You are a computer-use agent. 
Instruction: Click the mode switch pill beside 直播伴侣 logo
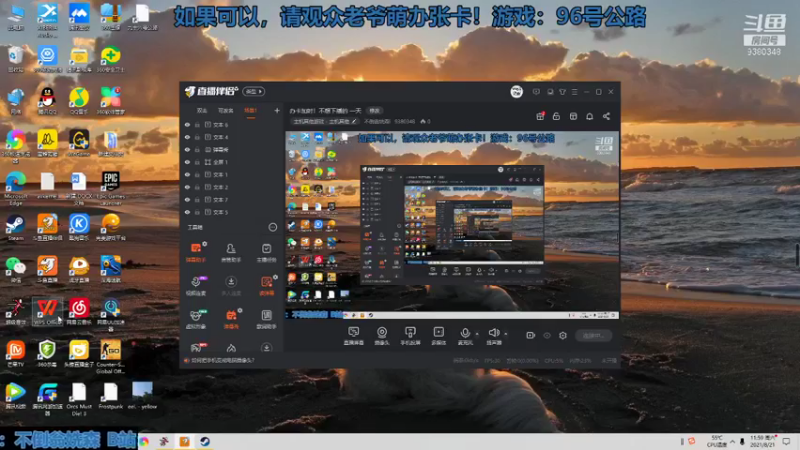(x=253, y=92)
